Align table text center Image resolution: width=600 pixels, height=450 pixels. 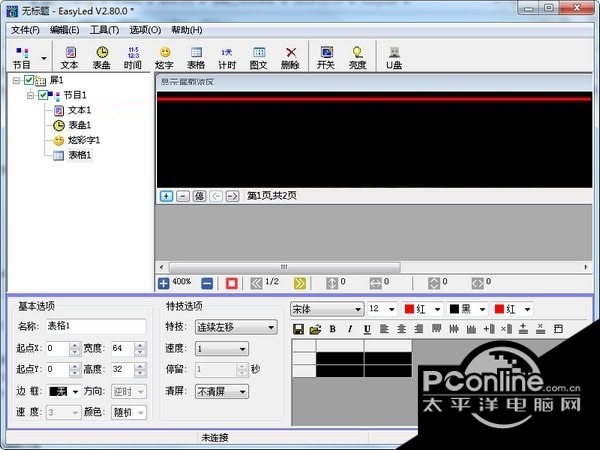[x=401, y=329]
